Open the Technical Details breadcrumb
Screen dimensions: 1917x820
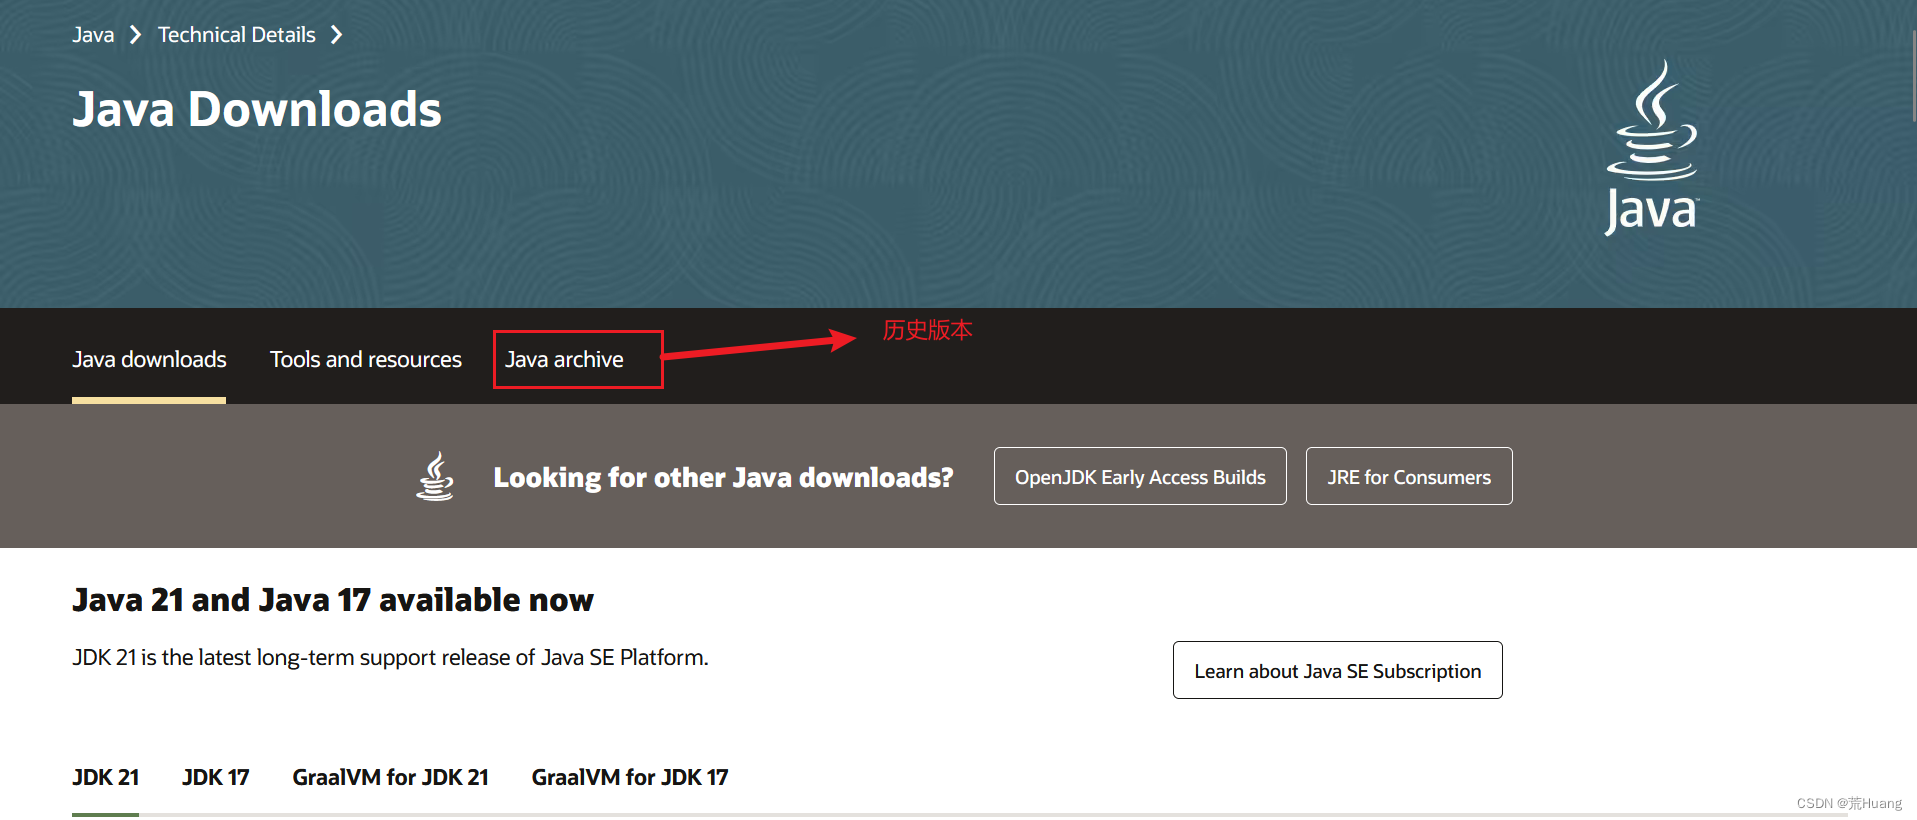pyautogui.click(x=237, y=35)
